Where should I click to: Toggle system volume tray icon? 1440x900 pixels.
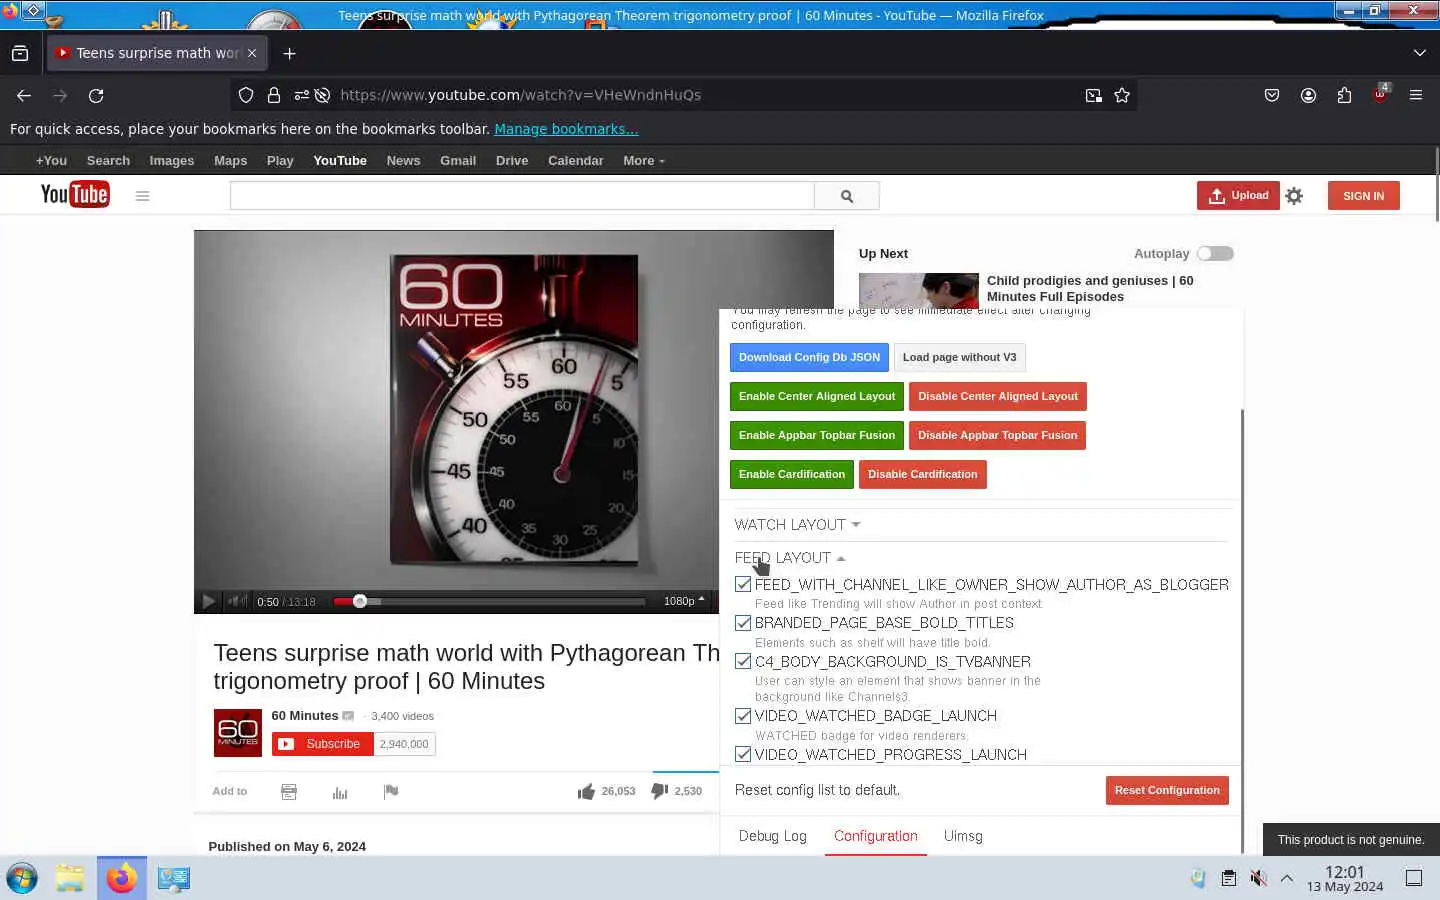(1259, 878)
